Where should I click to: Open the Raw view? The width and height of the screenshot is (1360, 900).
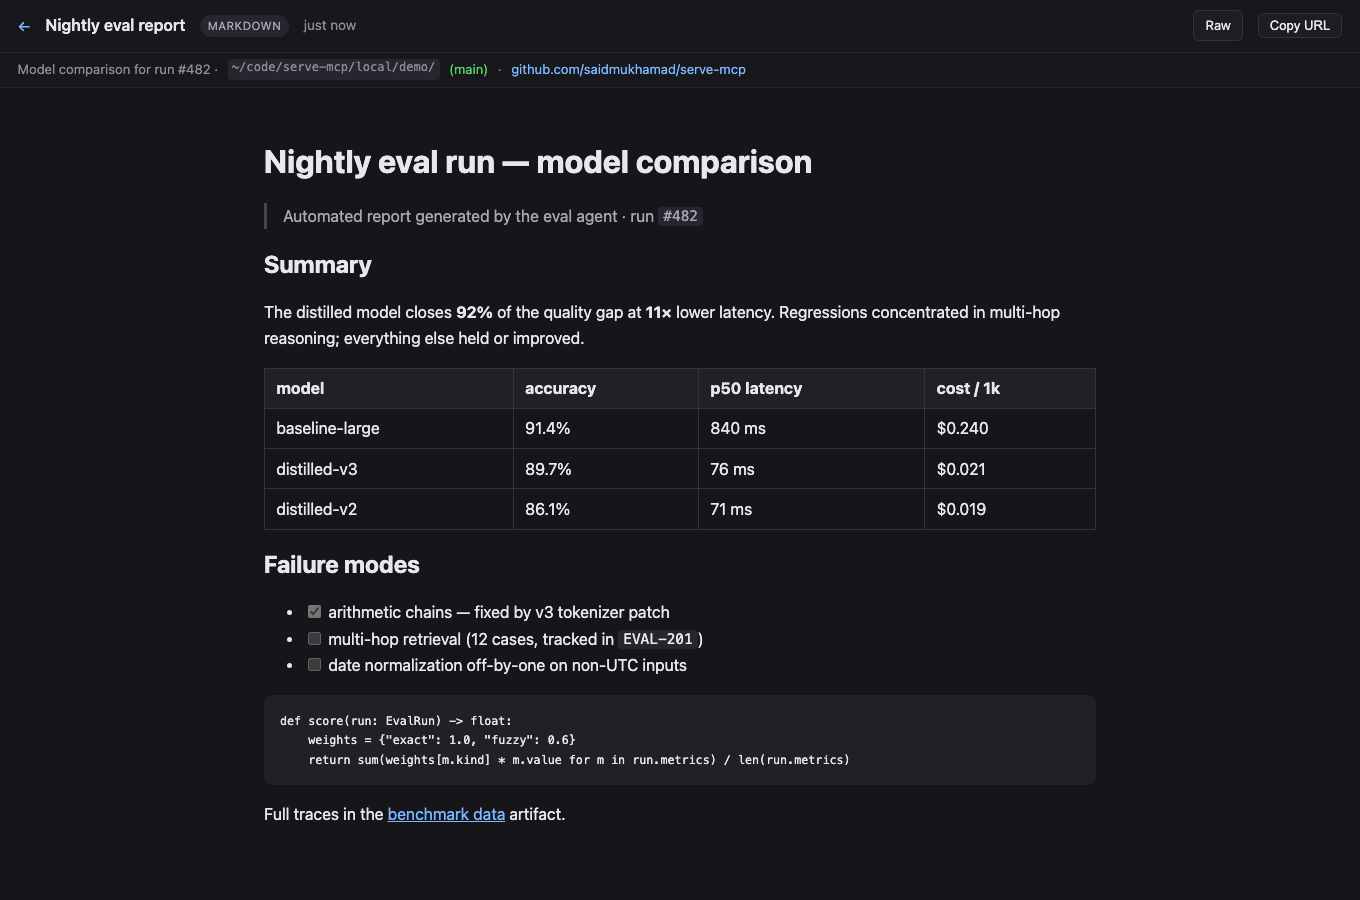(1217, 26)
